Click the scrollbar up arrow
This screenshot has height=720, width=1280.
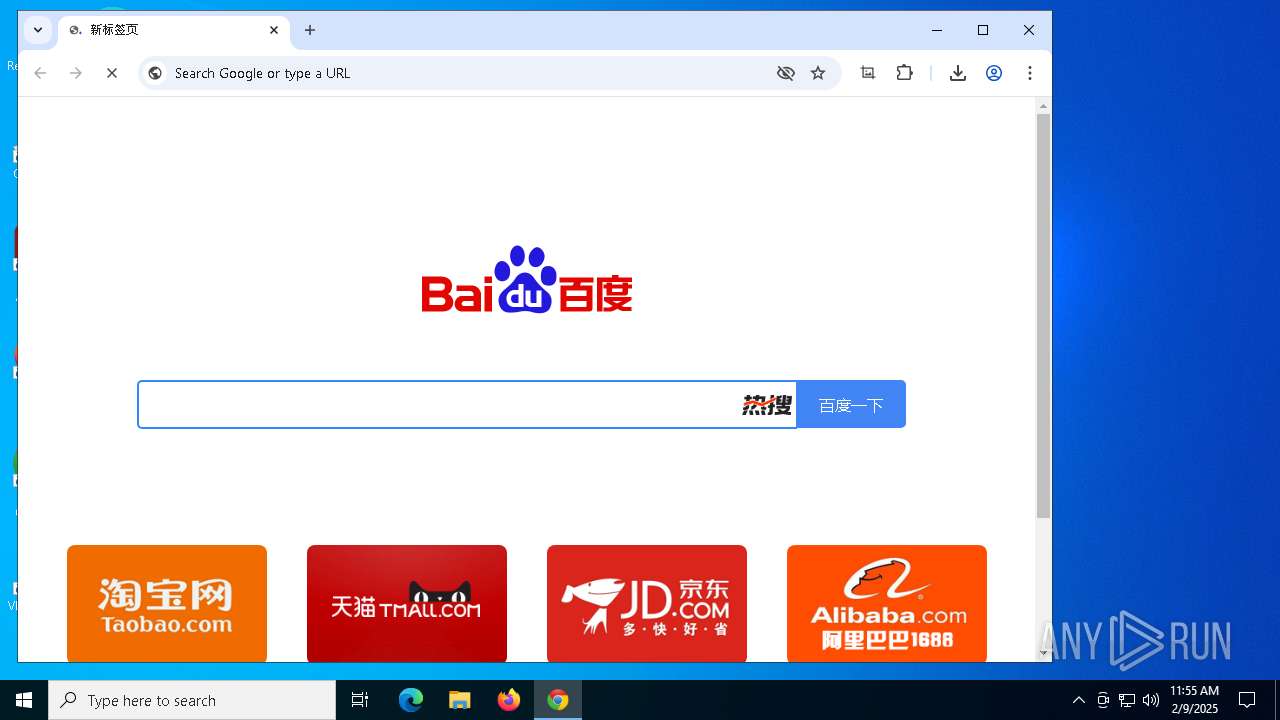coord(1043,105)
